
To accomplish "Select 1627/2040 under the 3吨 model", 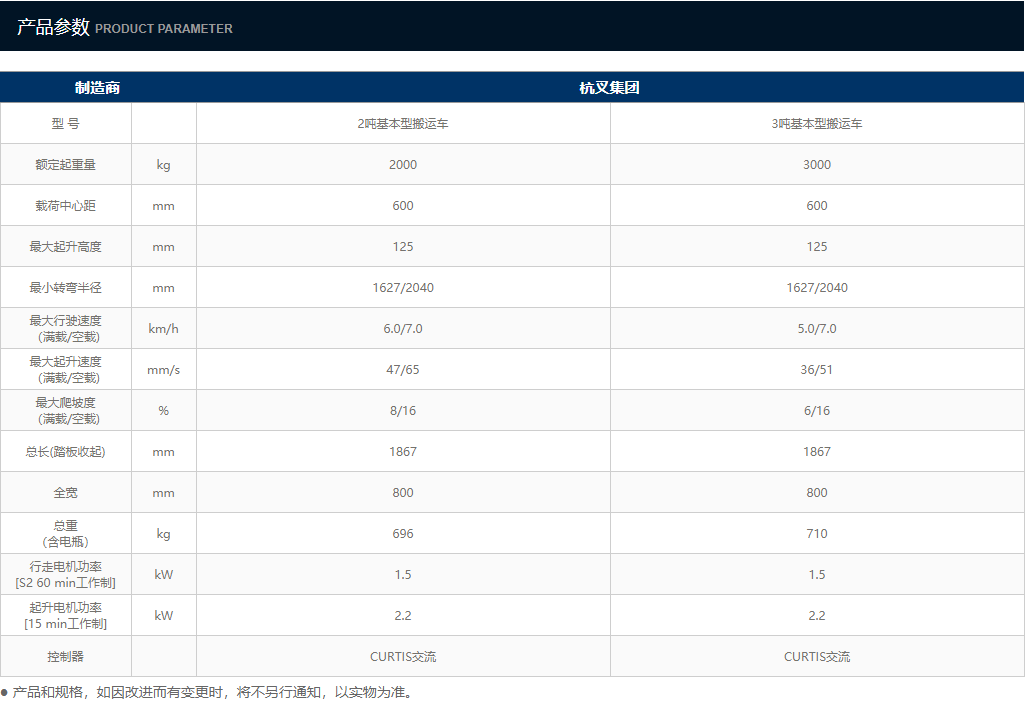I will (x=816, y=288).
